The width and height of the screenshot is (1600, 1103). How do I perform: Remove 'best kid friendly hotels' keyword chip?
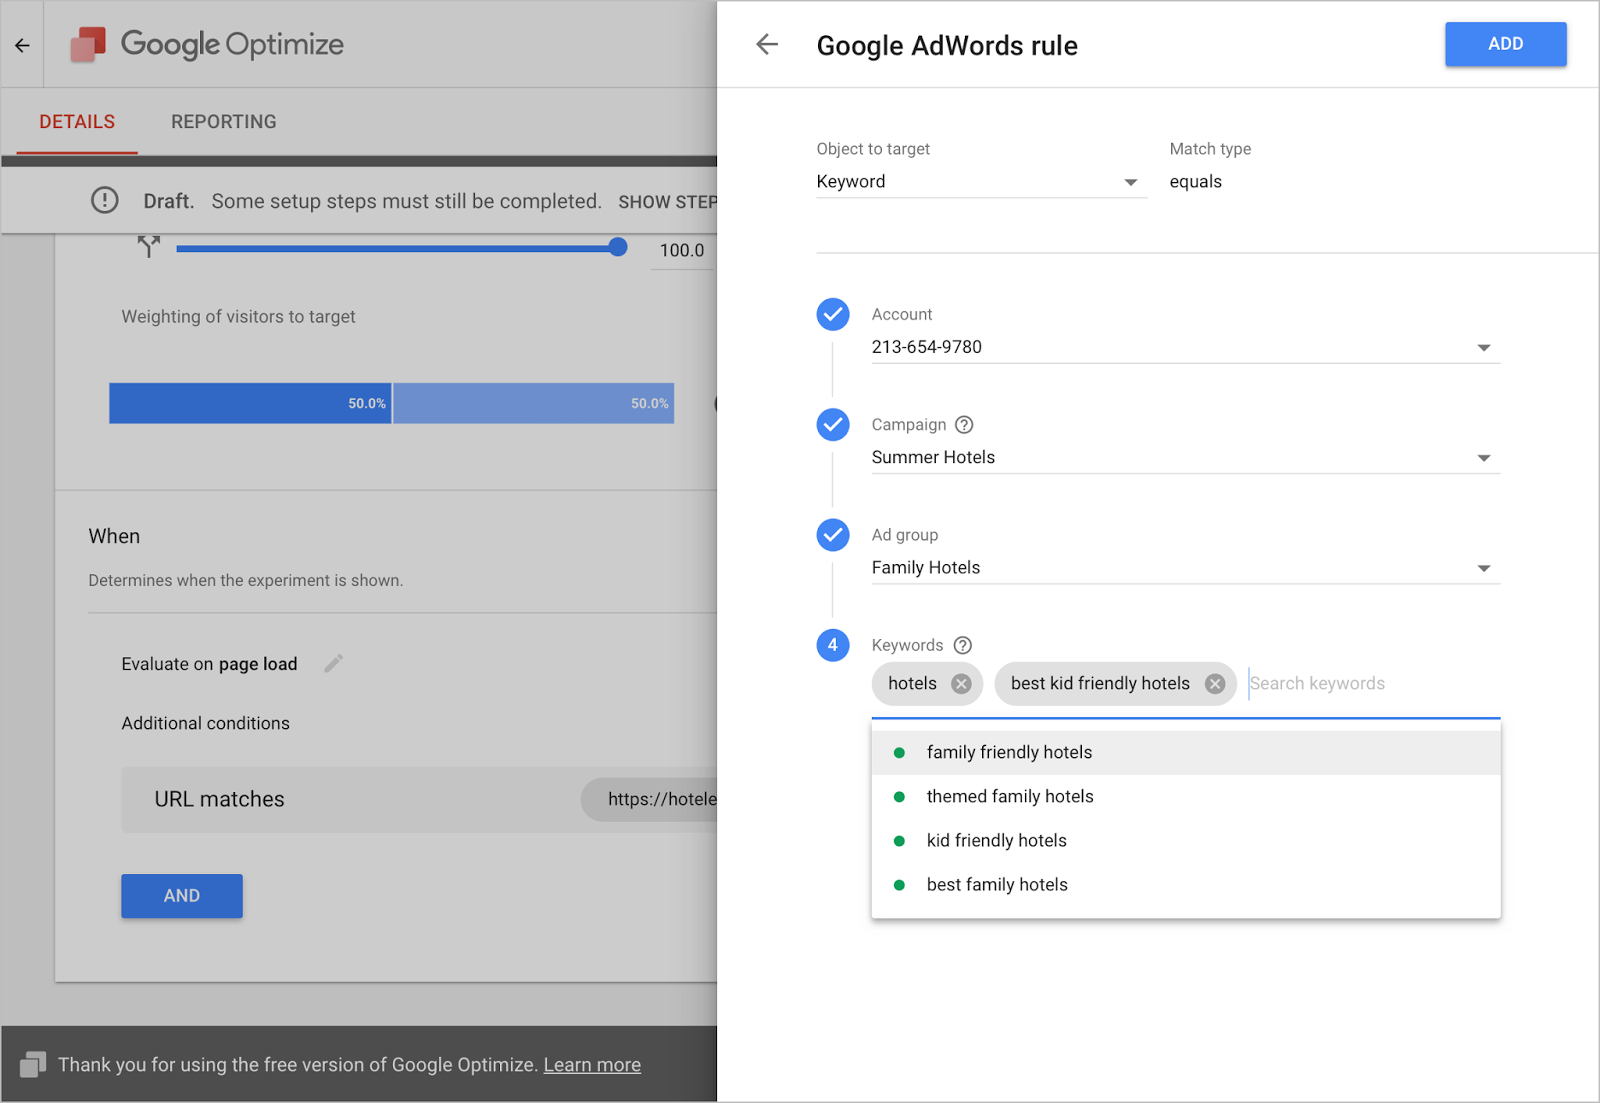coord(1215,684)
